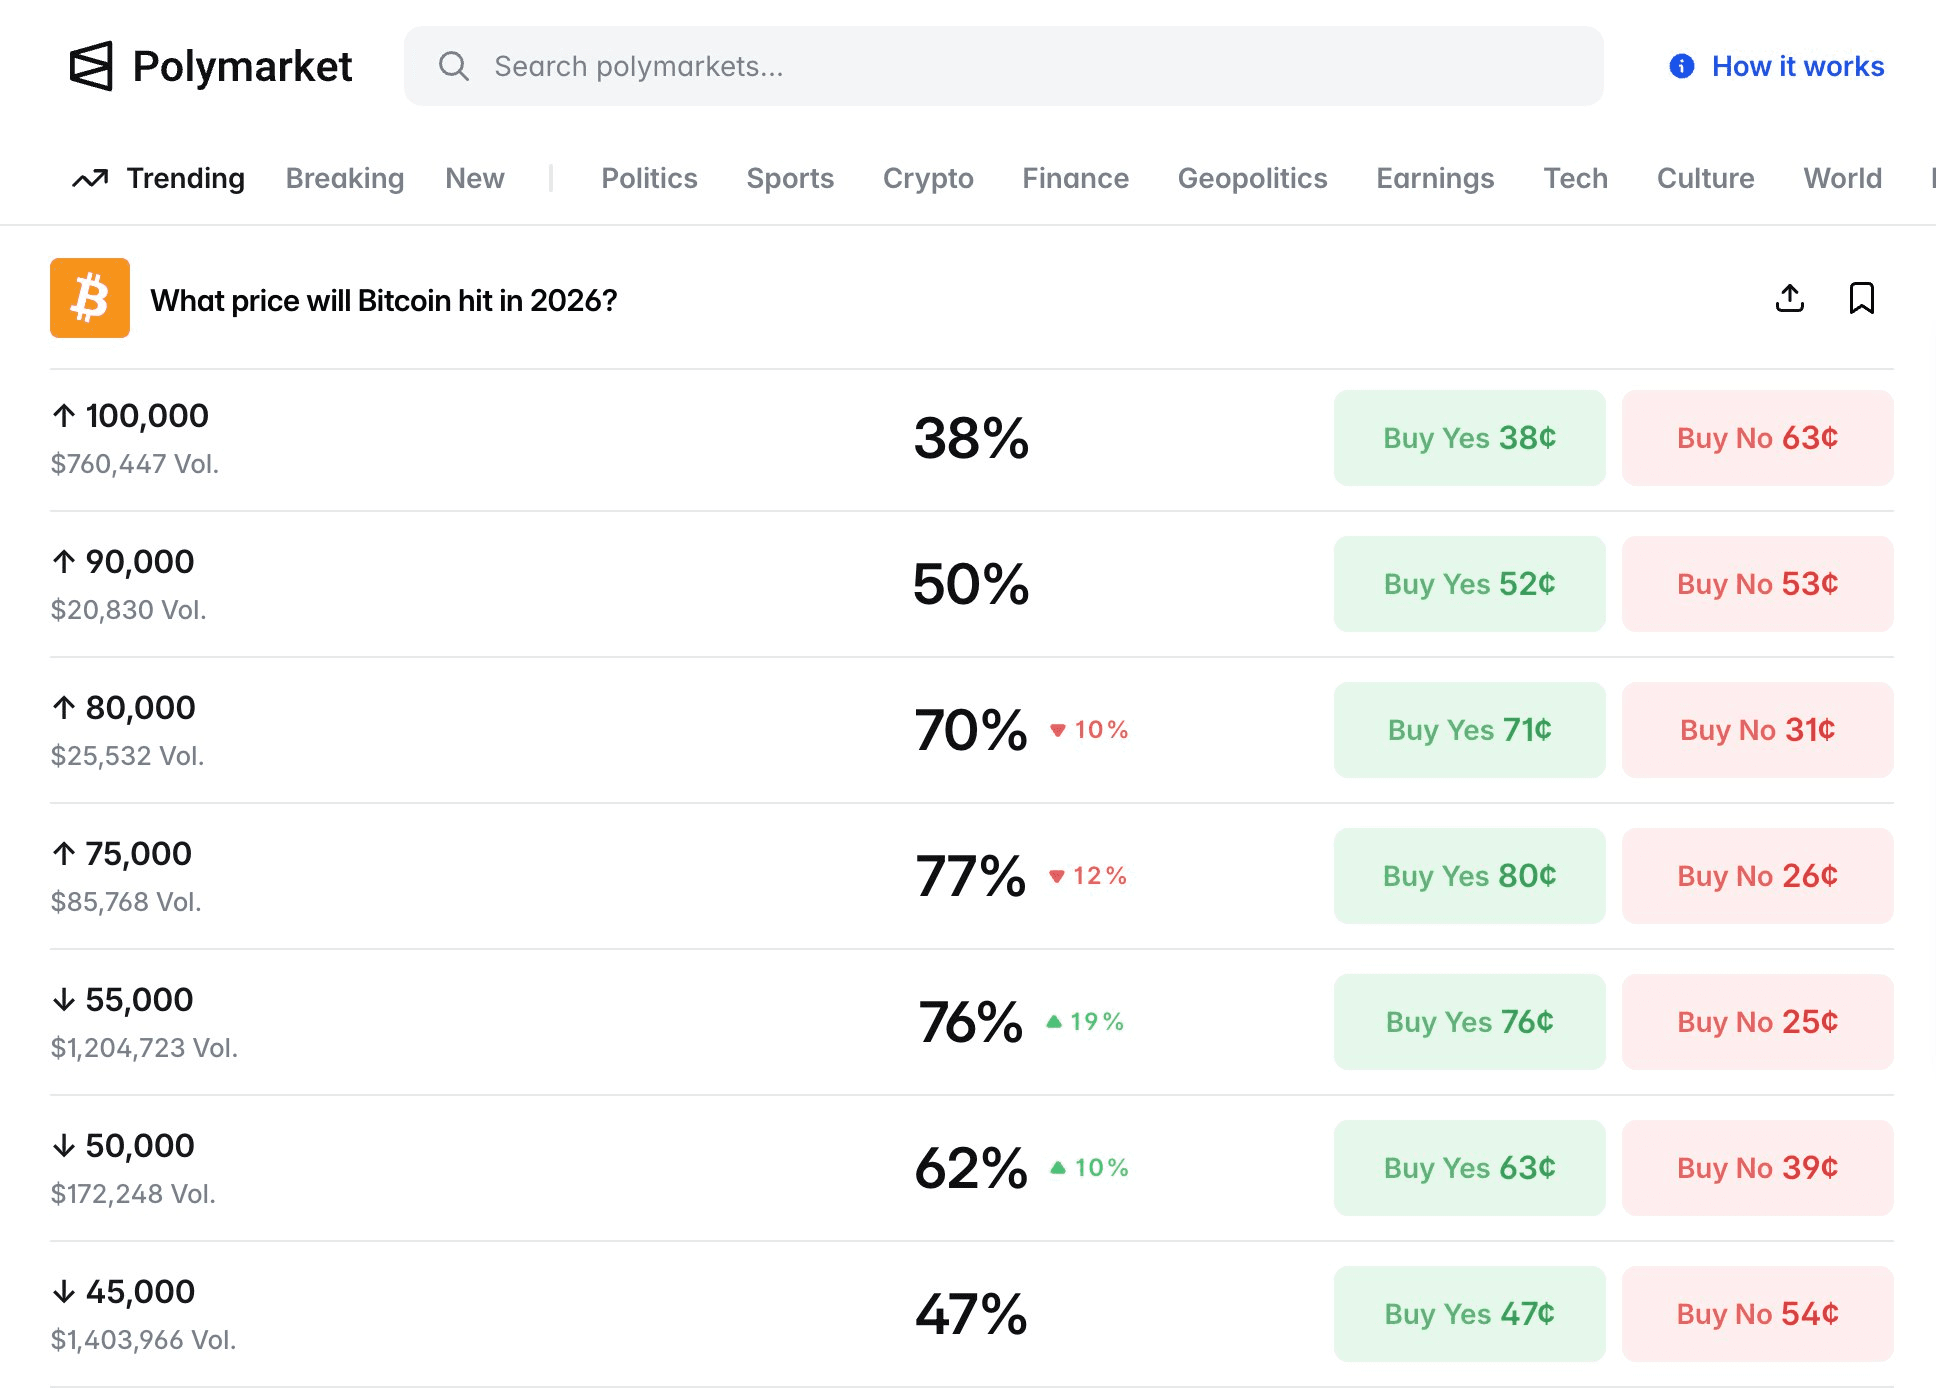Bookmark the Bitcoin 2026 market
This screenshot has height=1388, width=1936.
click(x=1861, y=298)
